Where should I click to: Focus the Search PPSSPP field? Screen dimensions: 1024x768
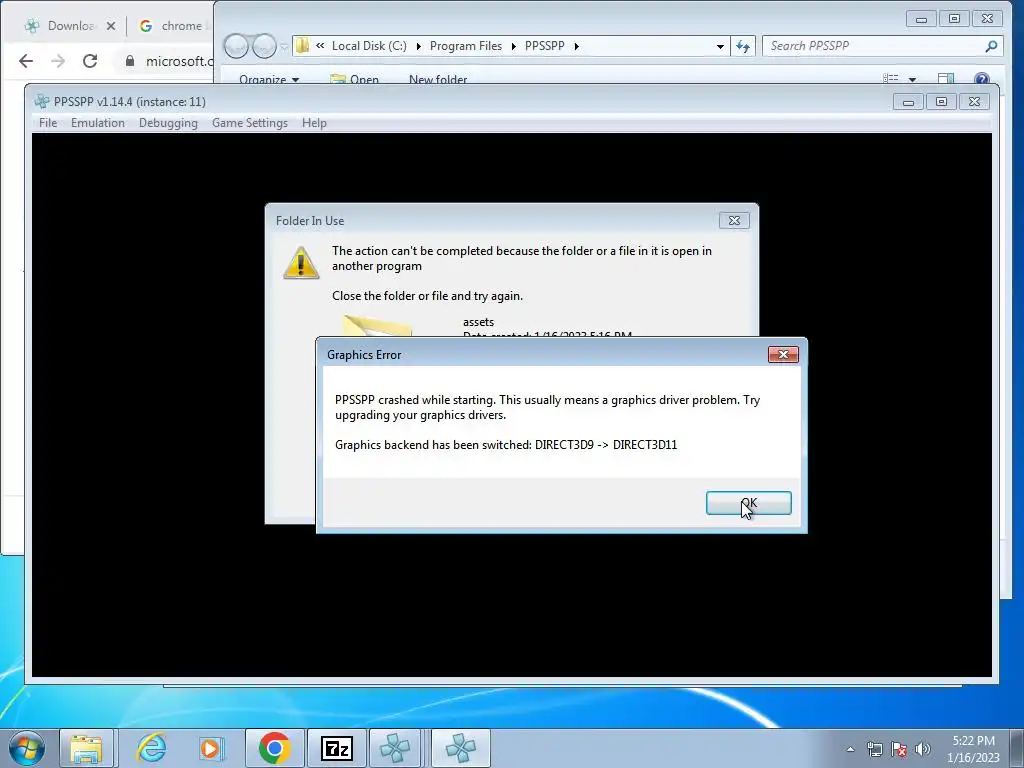(875, 46)
